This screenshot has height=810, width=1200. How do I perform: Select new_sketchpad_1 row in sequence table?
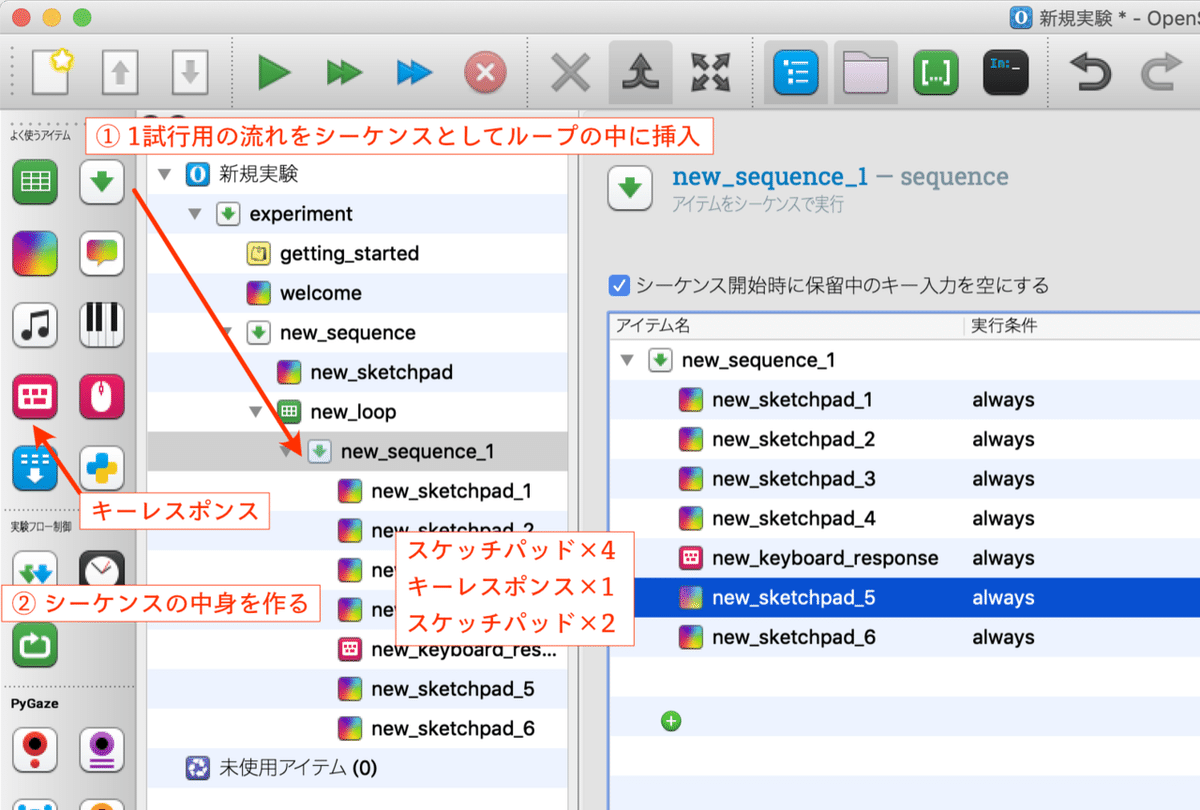pyautogui.click(x=904, y=400)
